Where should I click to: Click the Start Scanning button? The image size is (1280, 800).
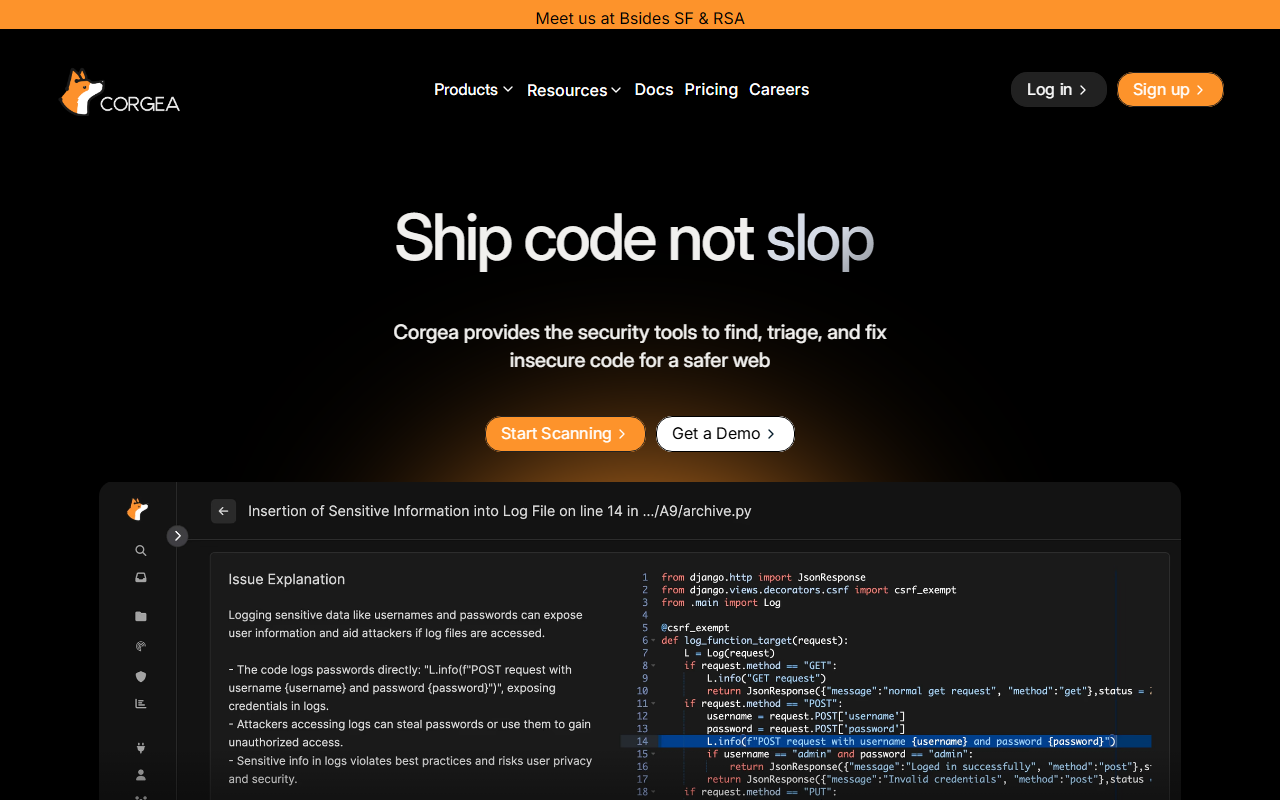pyautogui.click(x=565, y=434)
